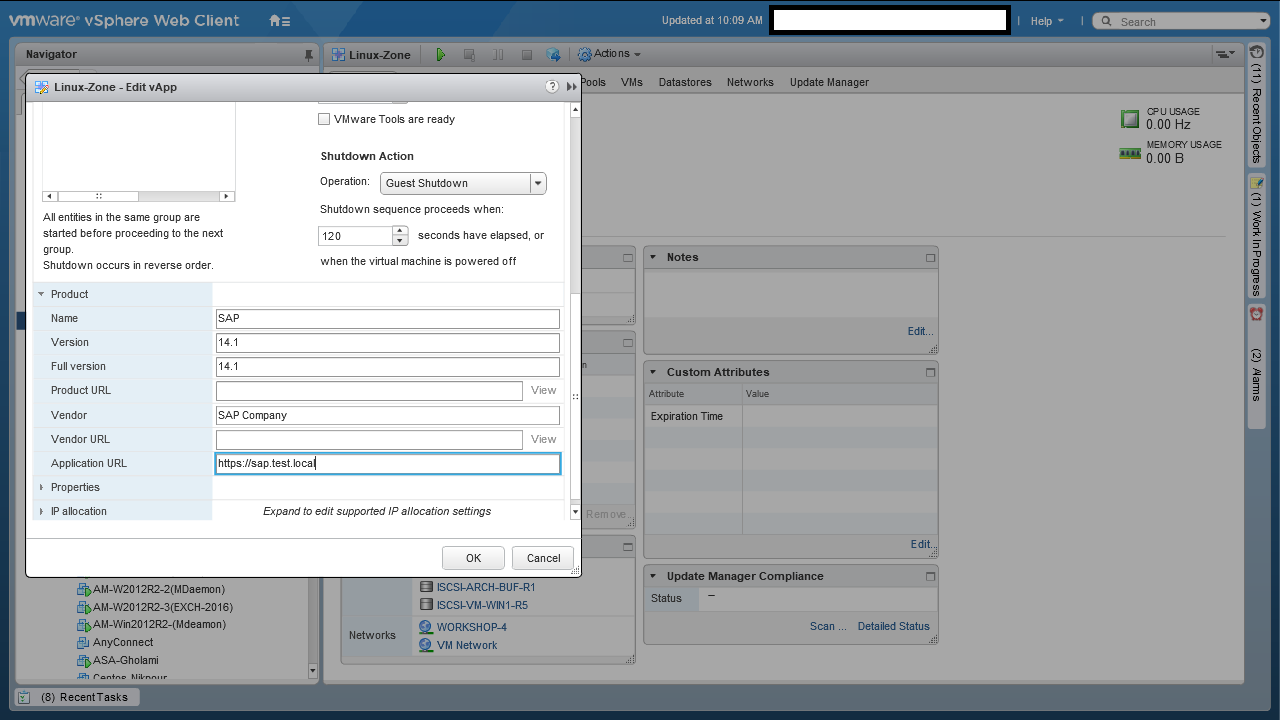Open the Shutdown Operation dropdown

(538, 183)
